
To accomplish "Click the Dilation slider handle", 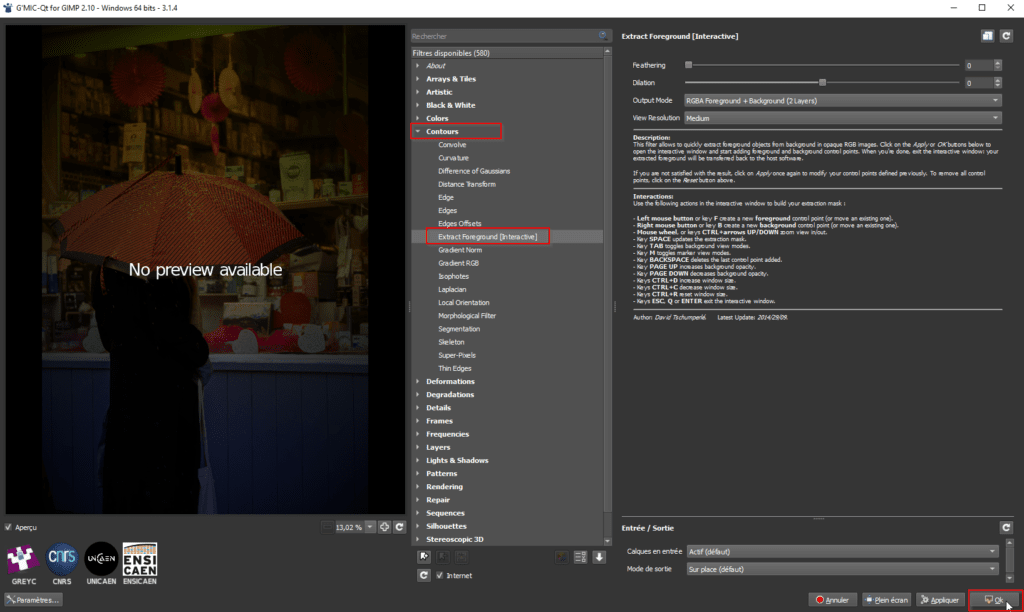I will tap(822, 83).
